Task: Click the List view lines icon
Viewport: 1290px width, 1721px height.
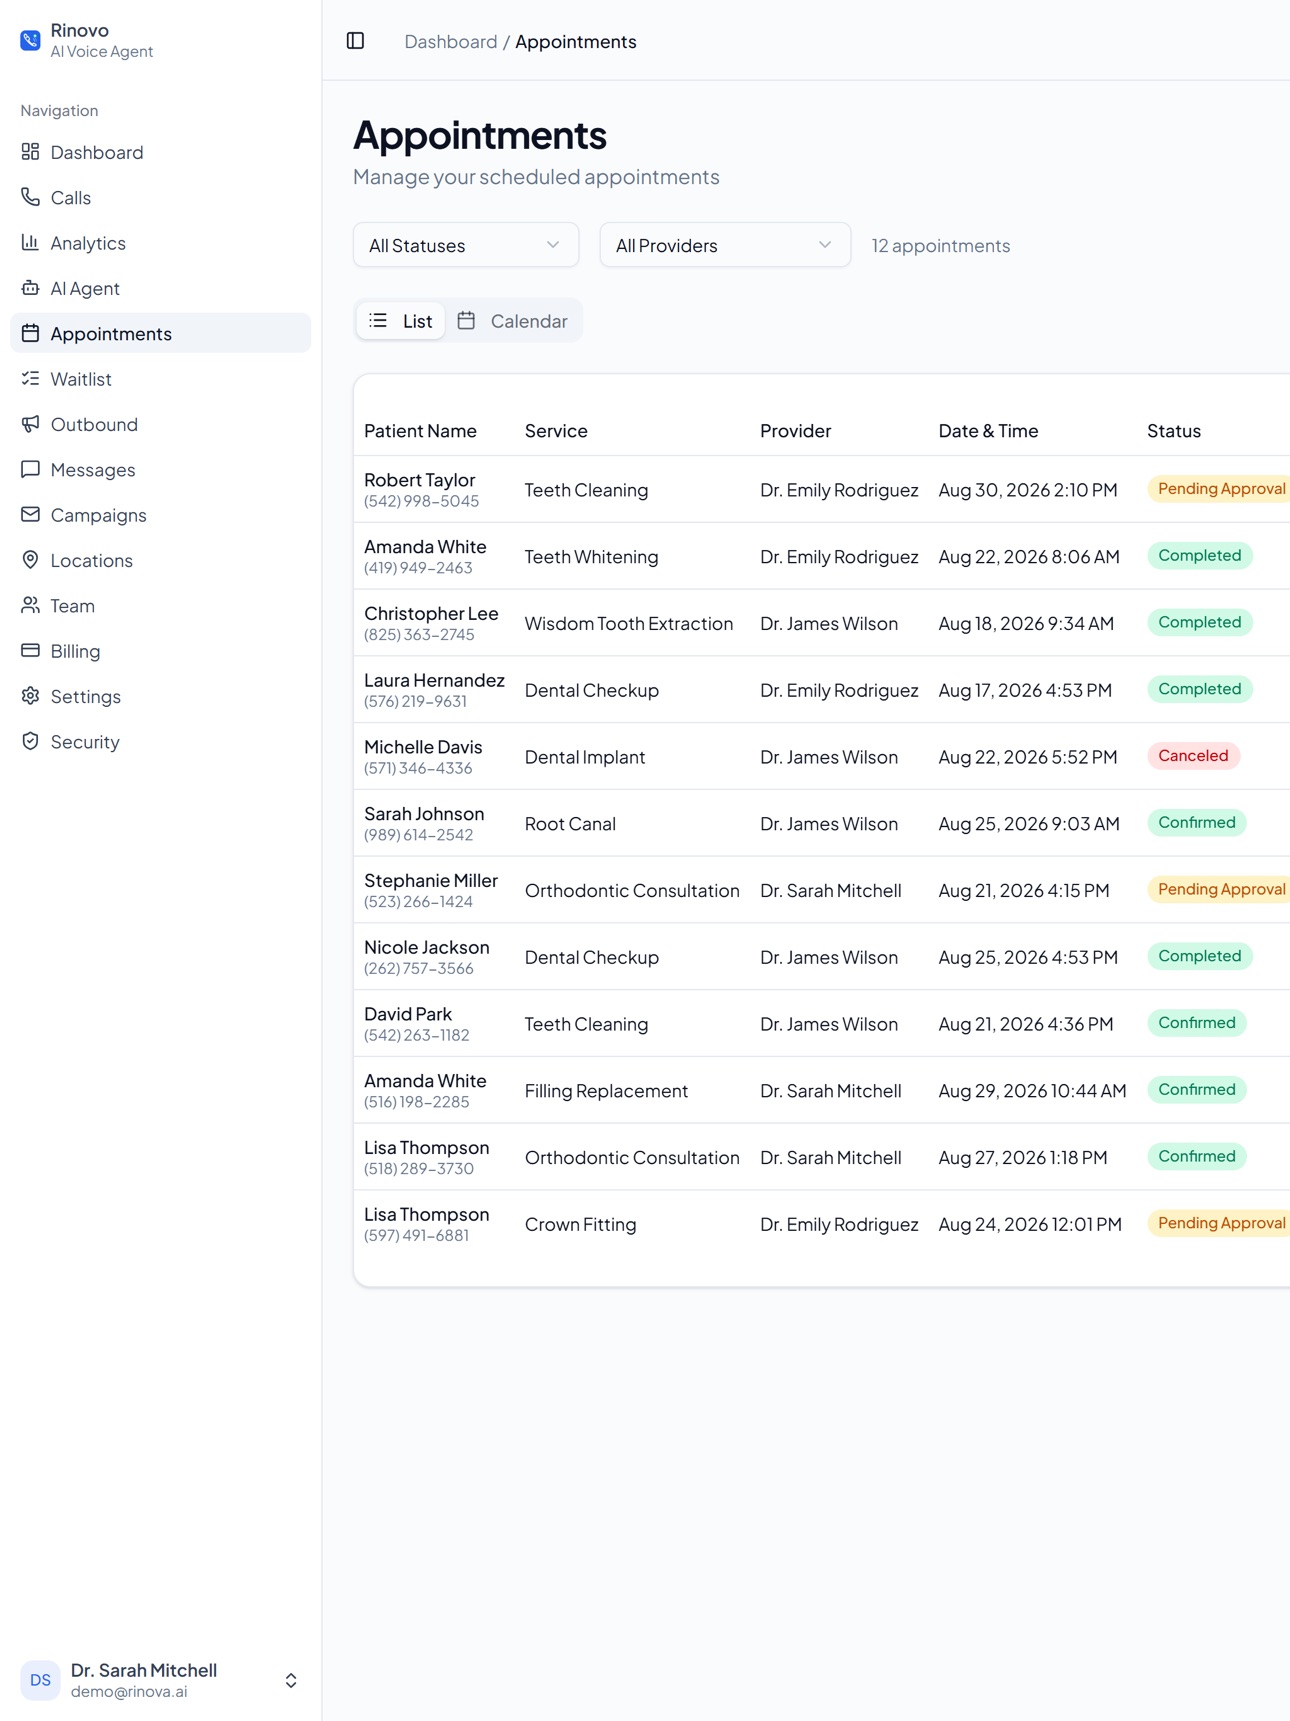Action: tap(378, 320)
